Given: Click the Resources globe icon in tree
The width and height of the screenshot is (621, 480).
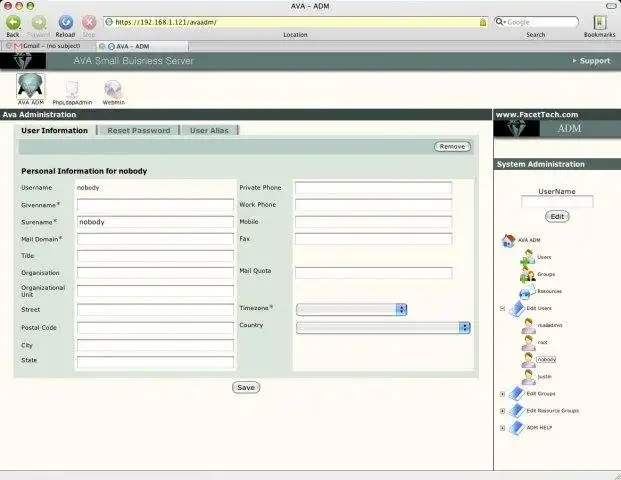Looking at the screenshot, I should point(526,292).
